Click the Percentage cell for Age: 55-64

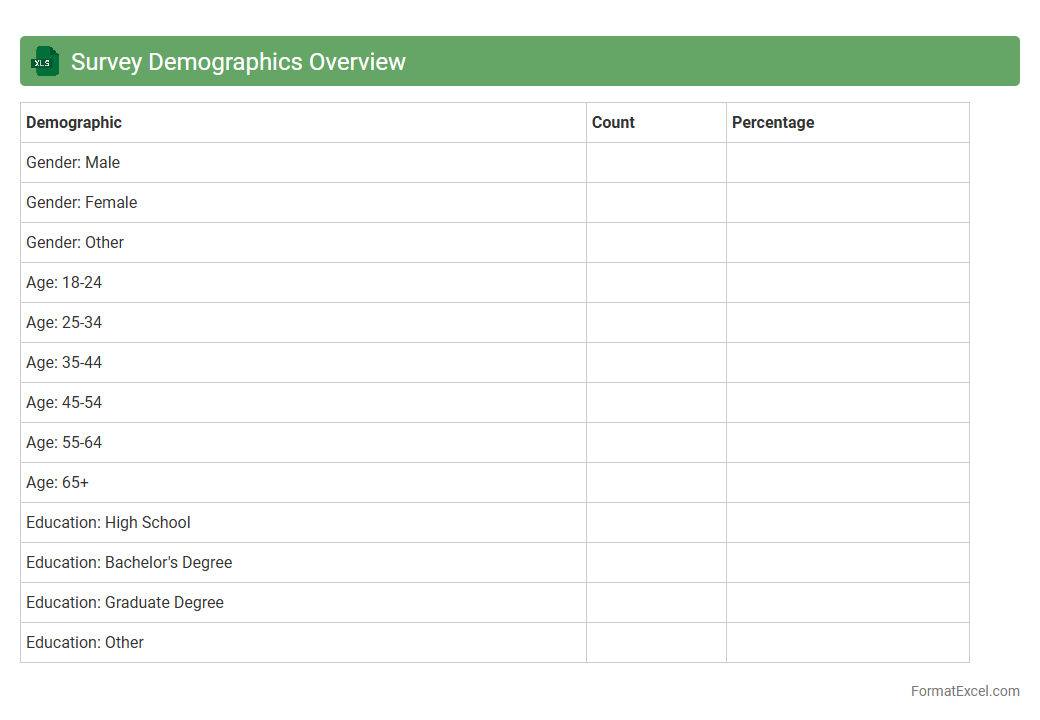click(847, 442)
